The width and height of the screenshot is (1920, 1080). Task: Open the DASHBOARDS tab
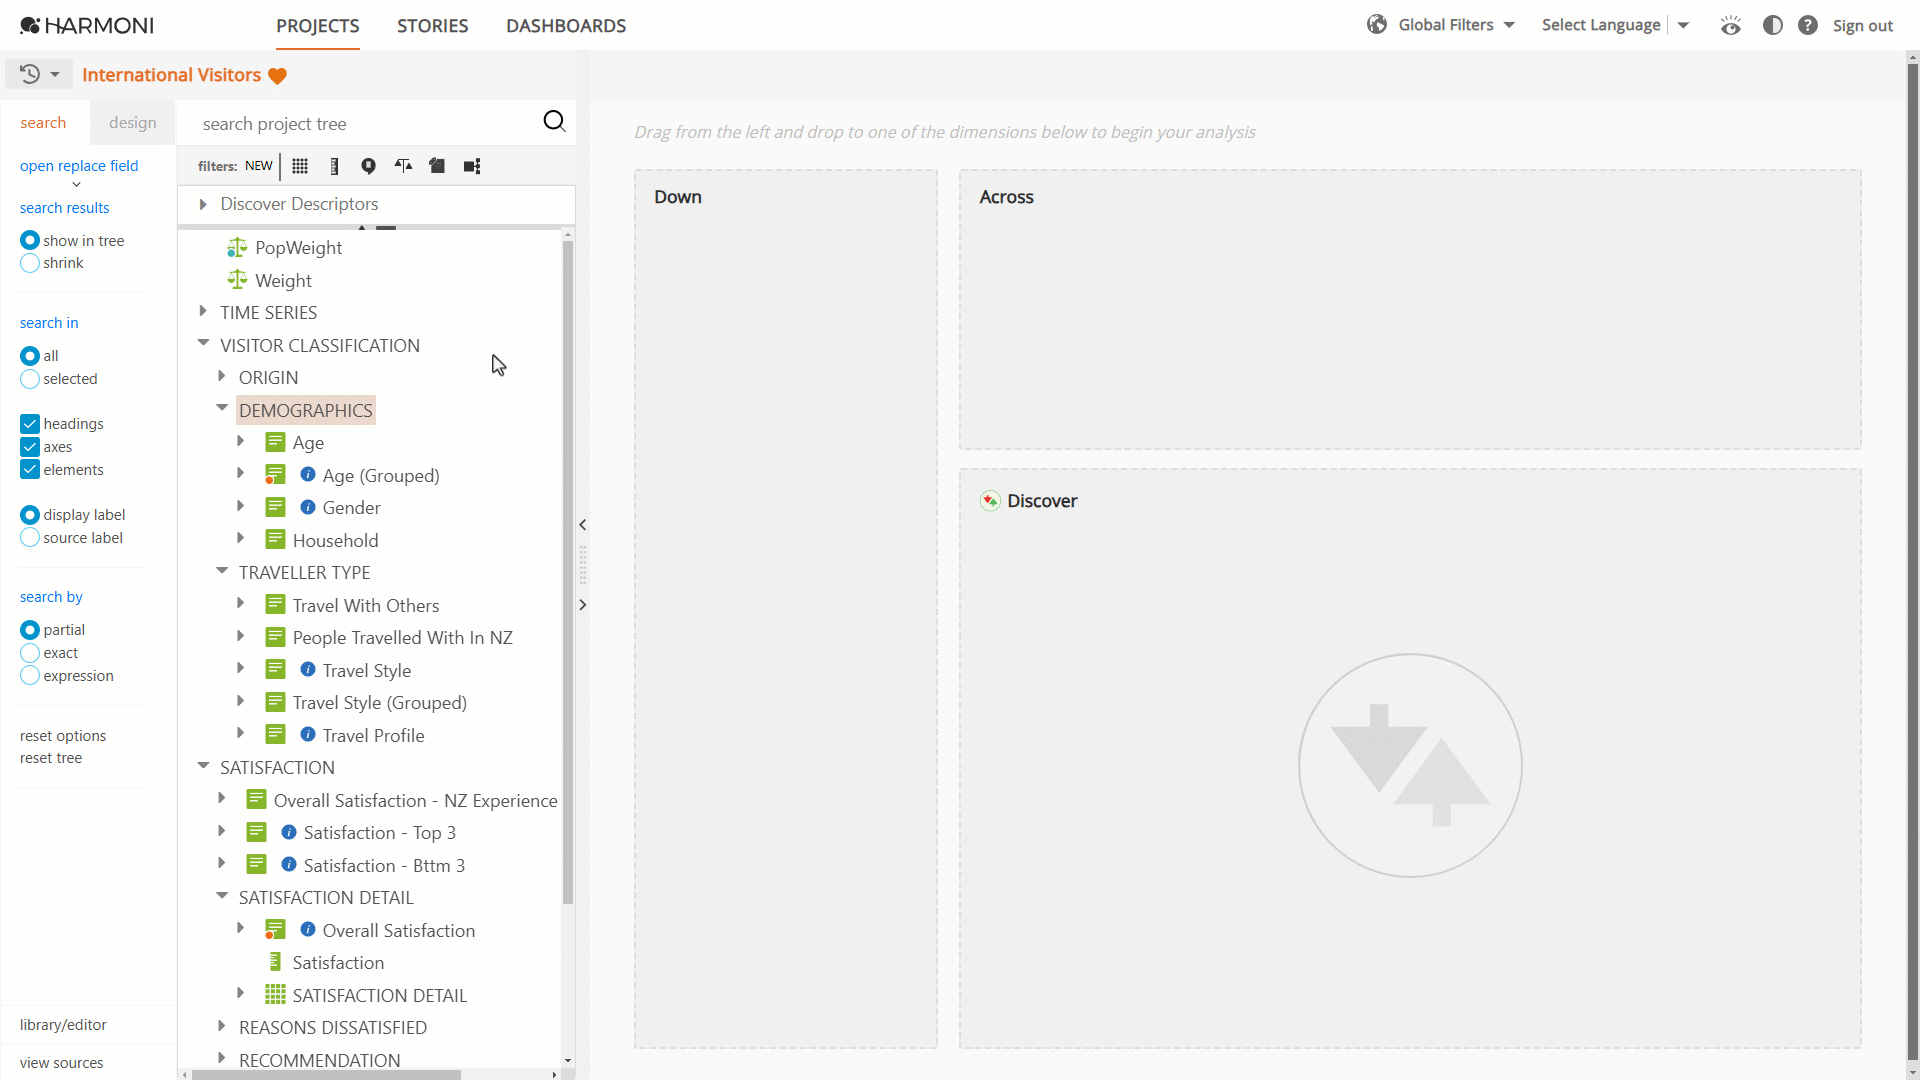tap(566, 26)
